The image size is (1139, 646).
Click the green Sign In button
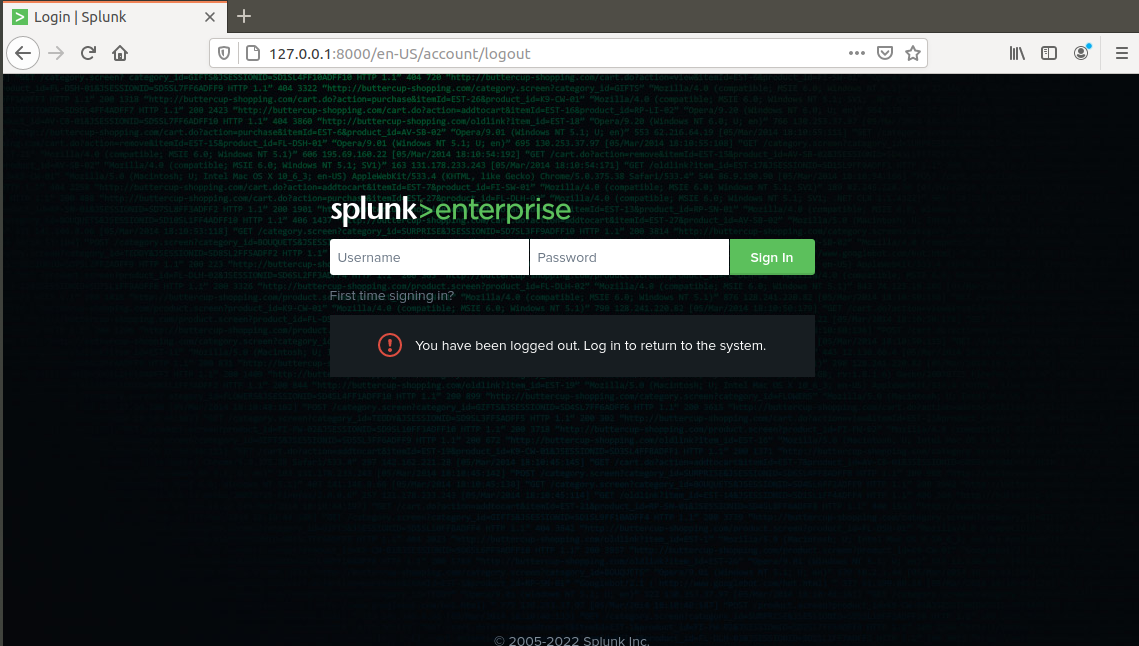[x=771, y=257]
